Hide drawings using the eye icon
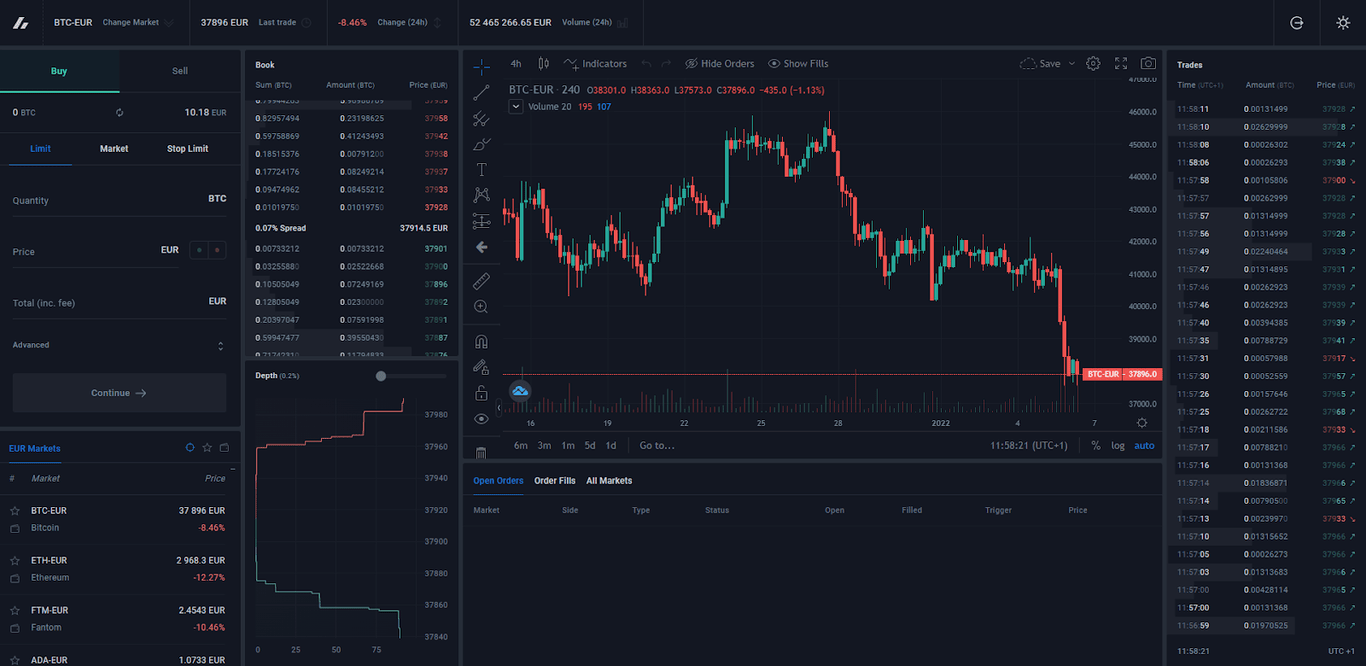This screenshot has width=1366, height=666. tap(481, 419)
